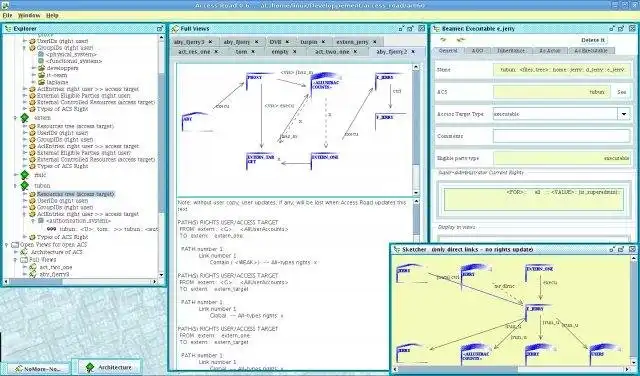Select the EXTERN_ONE node in the Sketcher panel
This screenshot has width=640, height=376.
coord(539,273)
